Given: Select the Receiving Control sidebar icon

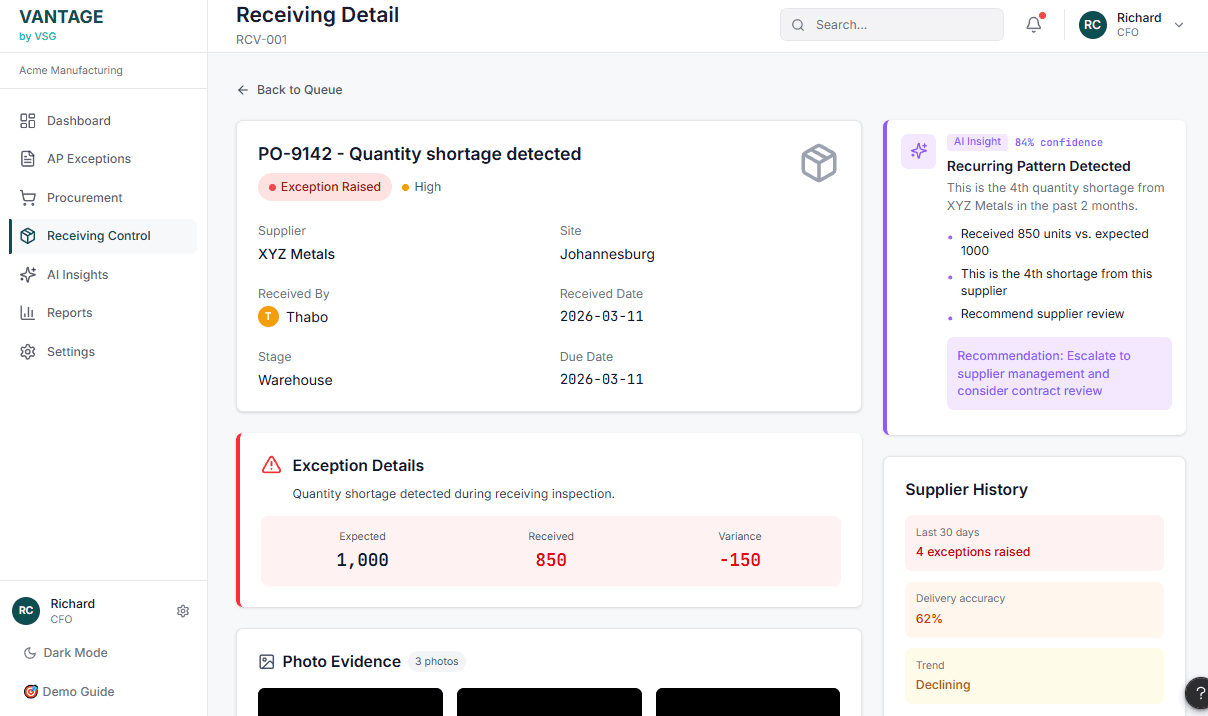Looking at the screenshot, I should pyautogui.click(x=28, y=236).
